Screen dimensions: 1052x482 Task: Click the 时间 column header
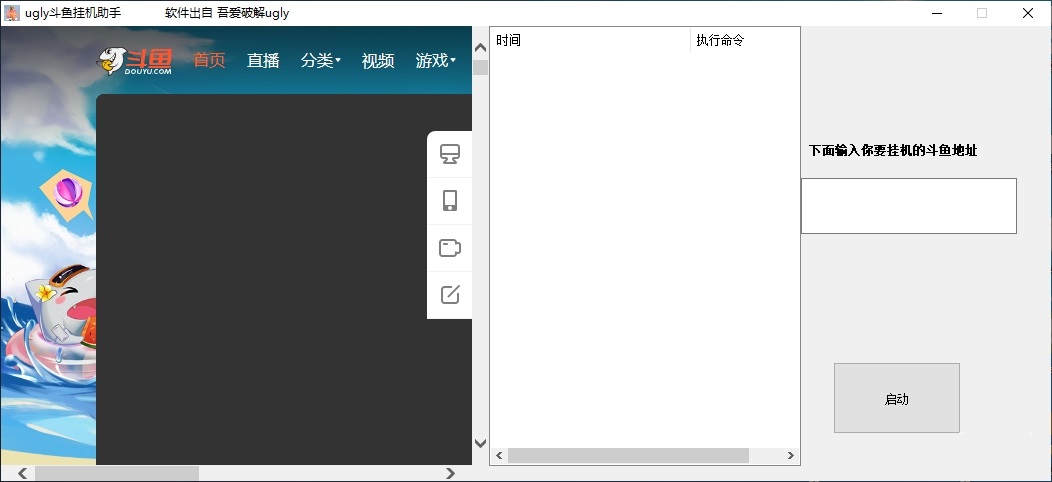590,40
